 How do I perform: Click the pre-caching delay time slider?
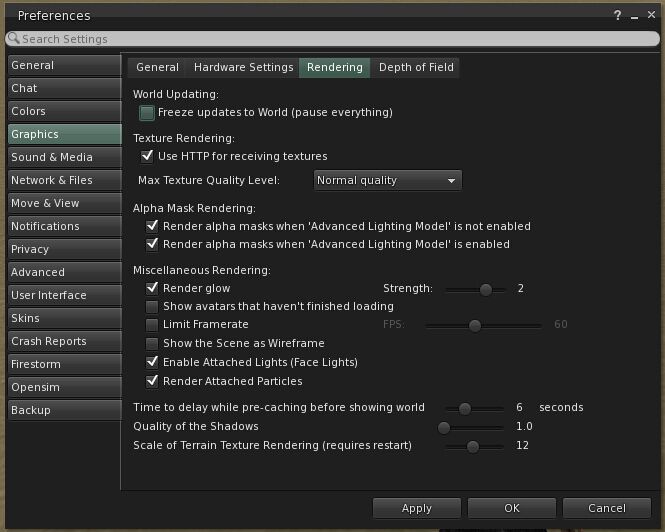click(474, 409)
